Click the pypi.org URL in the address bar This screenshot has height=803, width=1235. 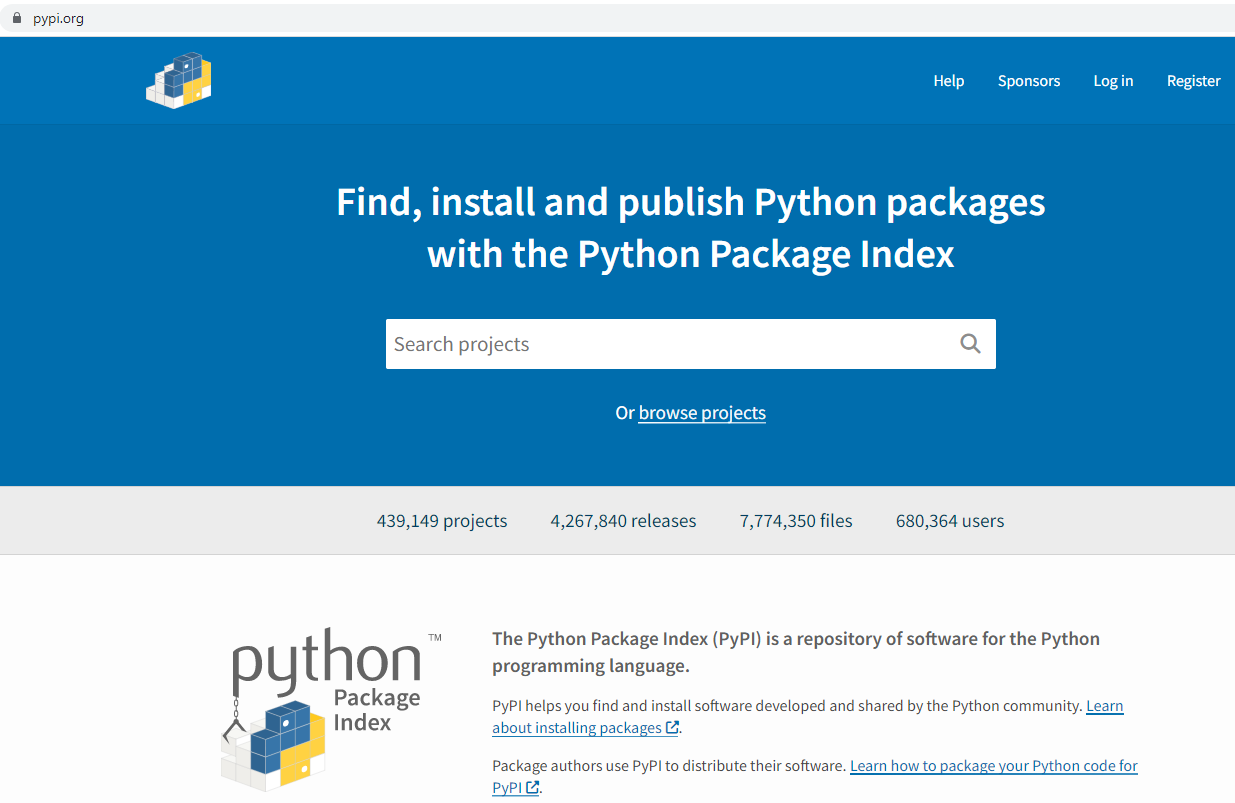(58, 18)
